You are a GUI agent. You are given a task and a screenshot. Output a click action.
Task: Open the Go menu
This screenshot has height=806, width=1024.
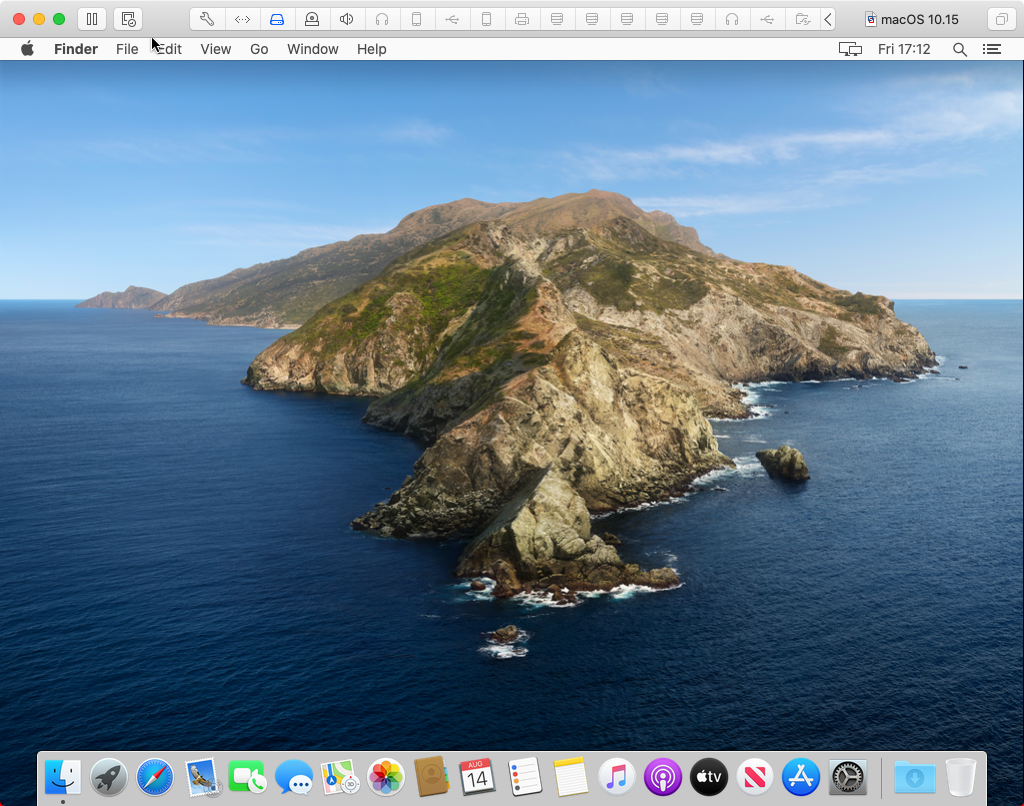coord(258,48)
